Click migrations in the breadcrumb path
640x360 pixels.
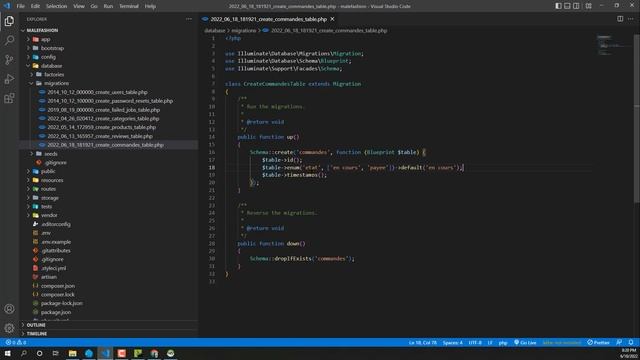tap(244, 31)
